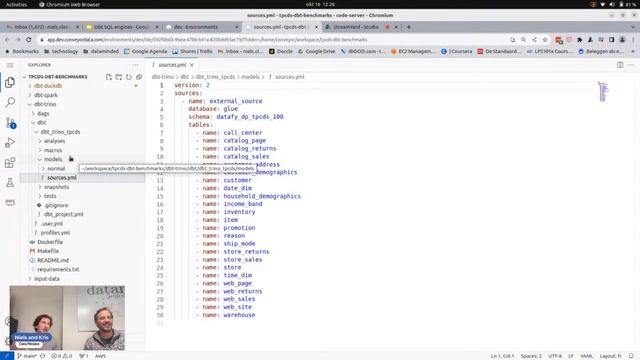Open README.md file
The height and width of the screenshot is (360, 640).
coord(53,260)
